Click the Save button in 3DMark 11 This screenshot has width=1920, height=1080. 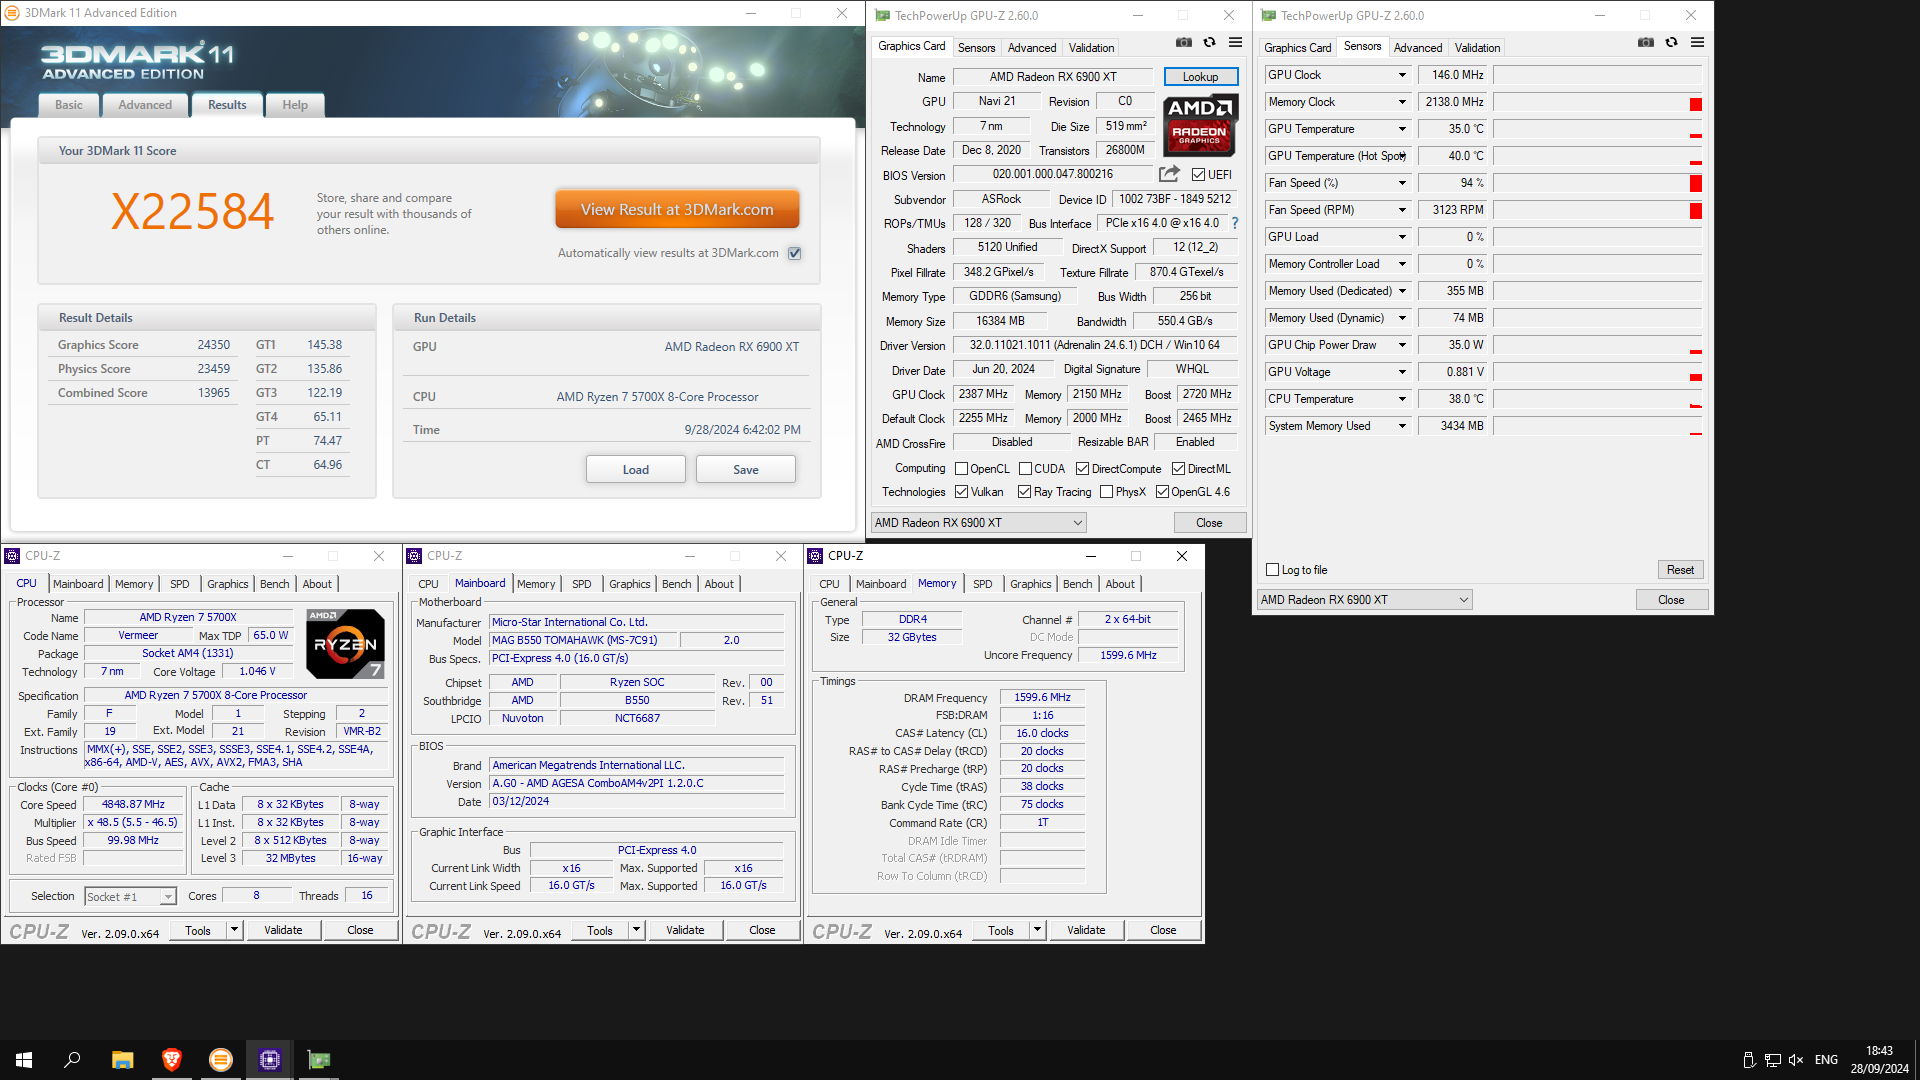(x=746, y=470)
